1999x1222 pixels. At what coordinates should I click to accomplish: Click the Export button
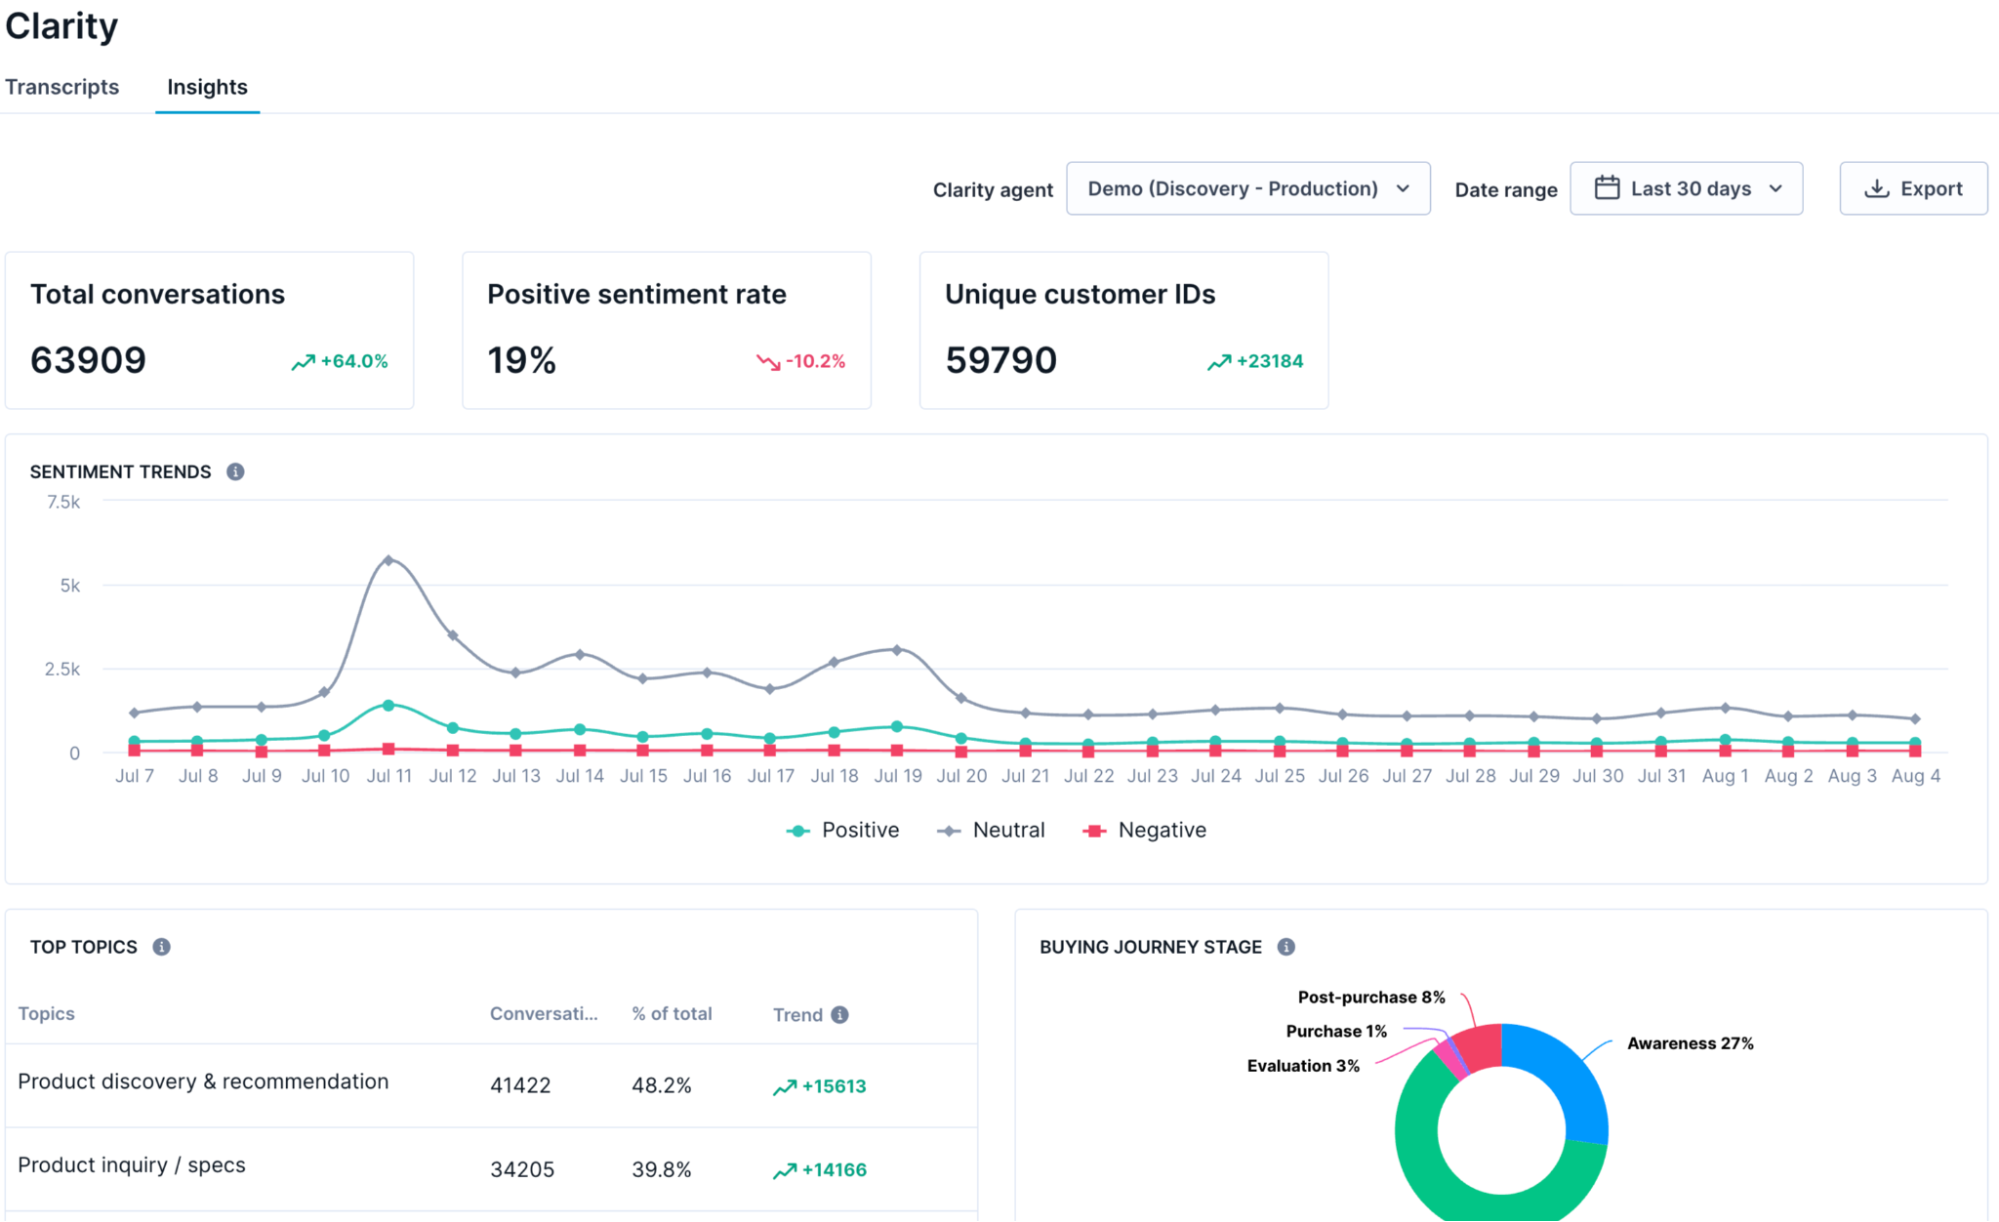pos(1913,188)
